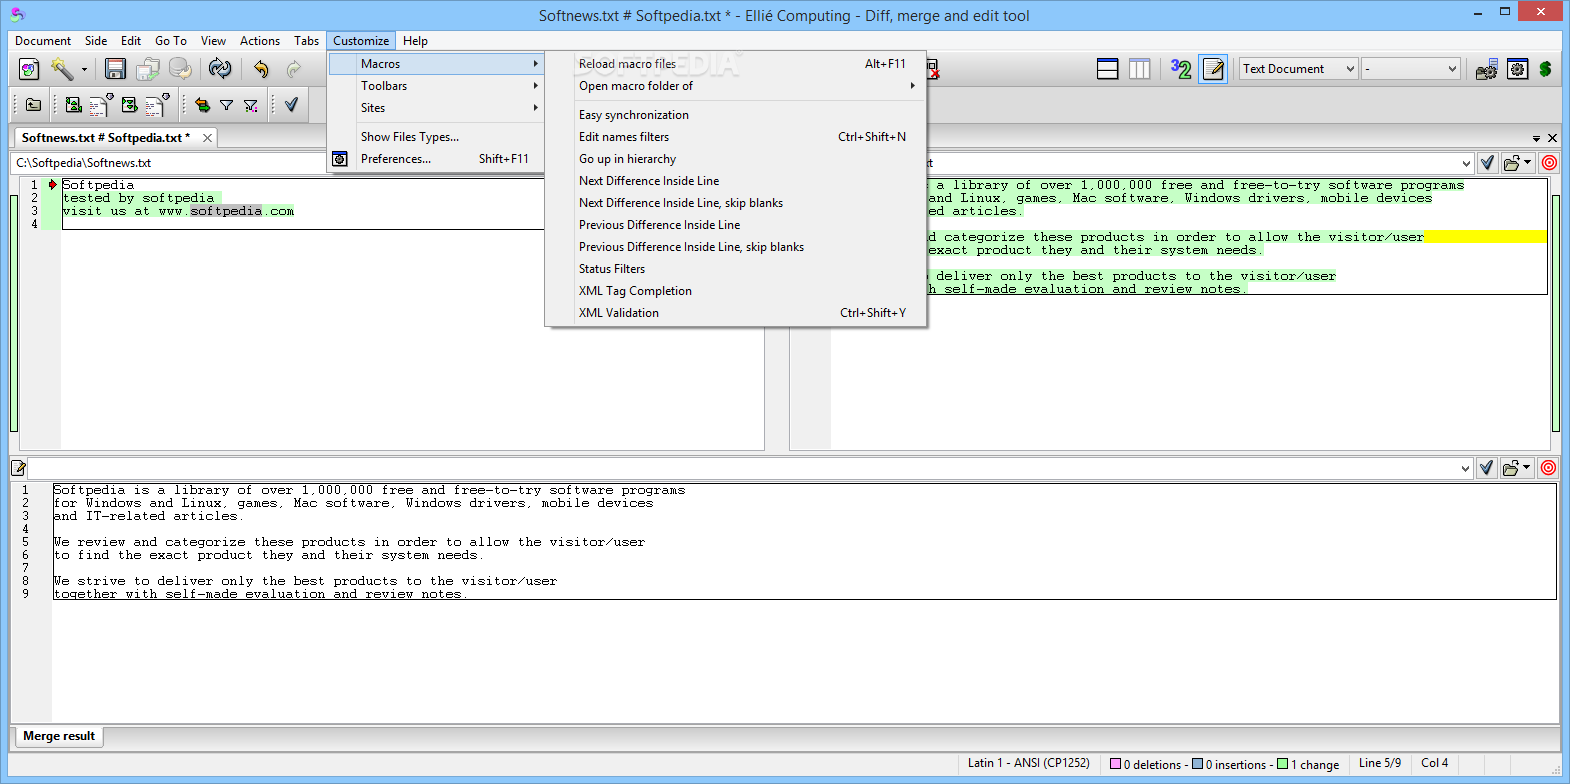1570x784 pixels.
Task: Open the Go To menu
Action: point(171,41)
